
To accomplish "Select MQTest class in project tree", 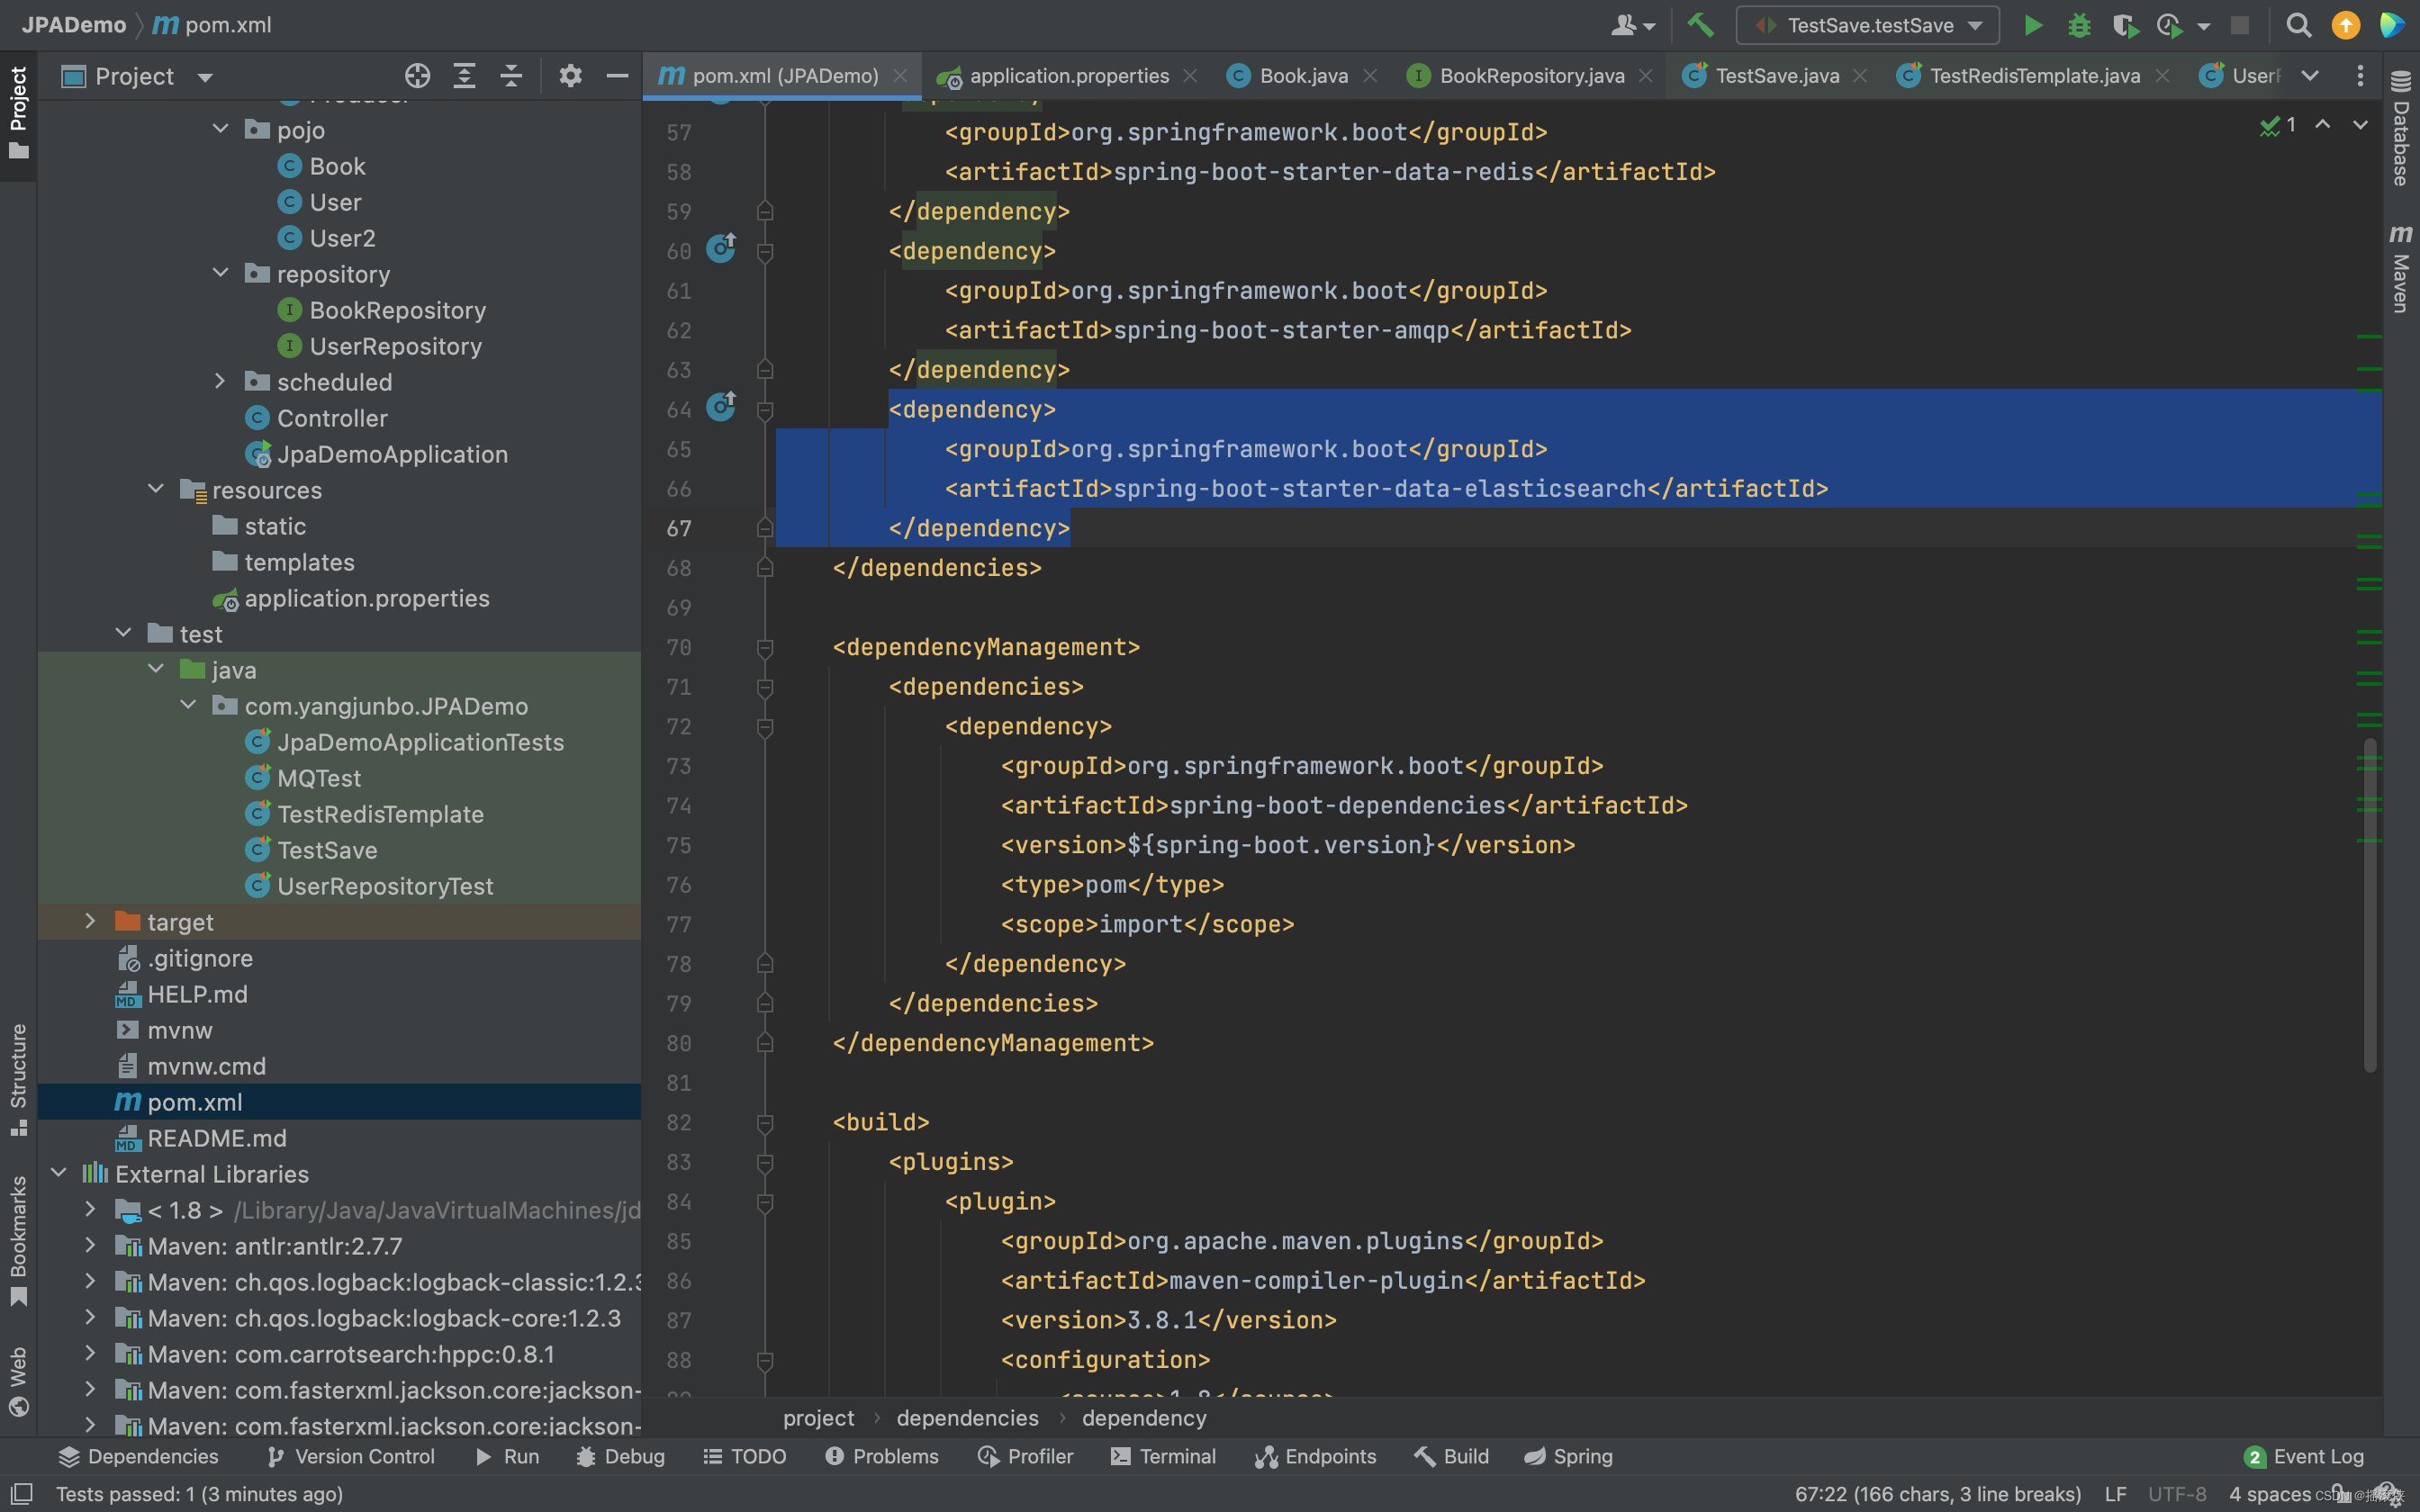I will (303, 778).
